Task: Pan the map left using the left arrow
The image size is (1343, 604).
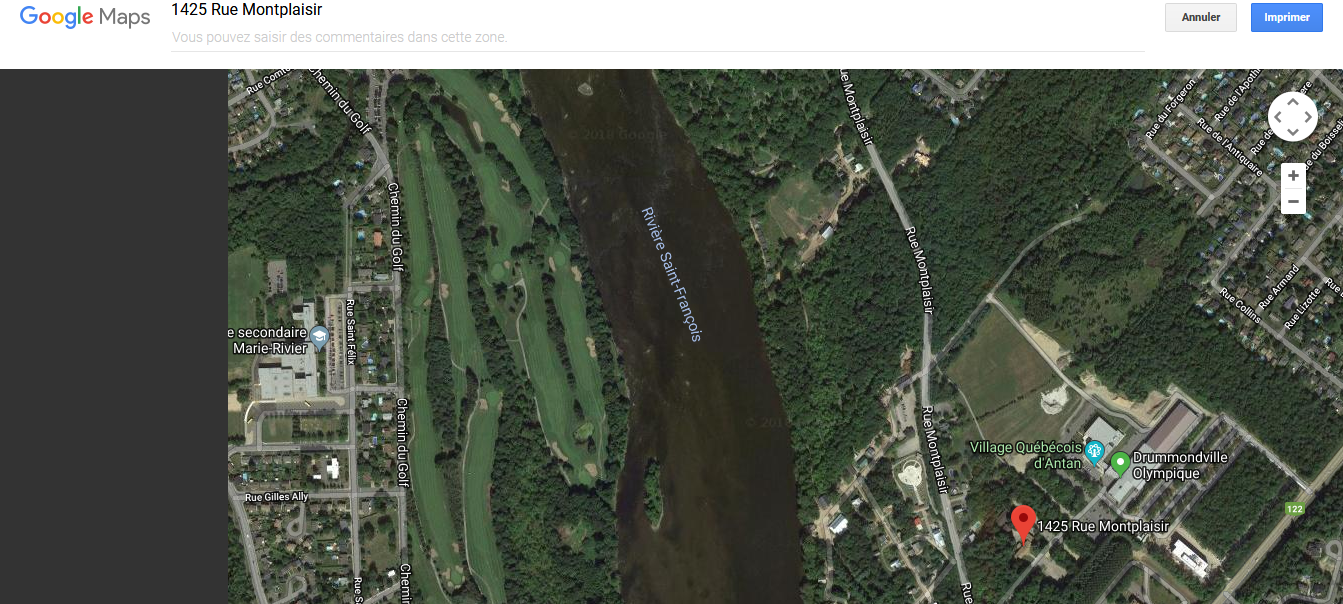Action: [1278, 117]
